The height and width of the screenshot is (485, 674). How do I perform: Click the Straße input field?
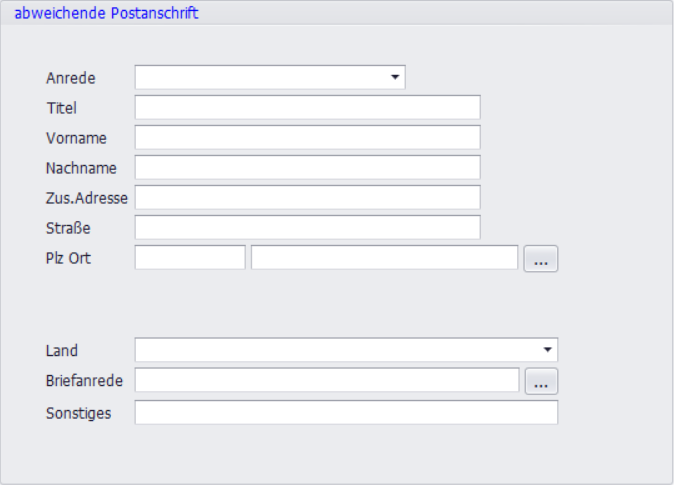coord(307,228)
